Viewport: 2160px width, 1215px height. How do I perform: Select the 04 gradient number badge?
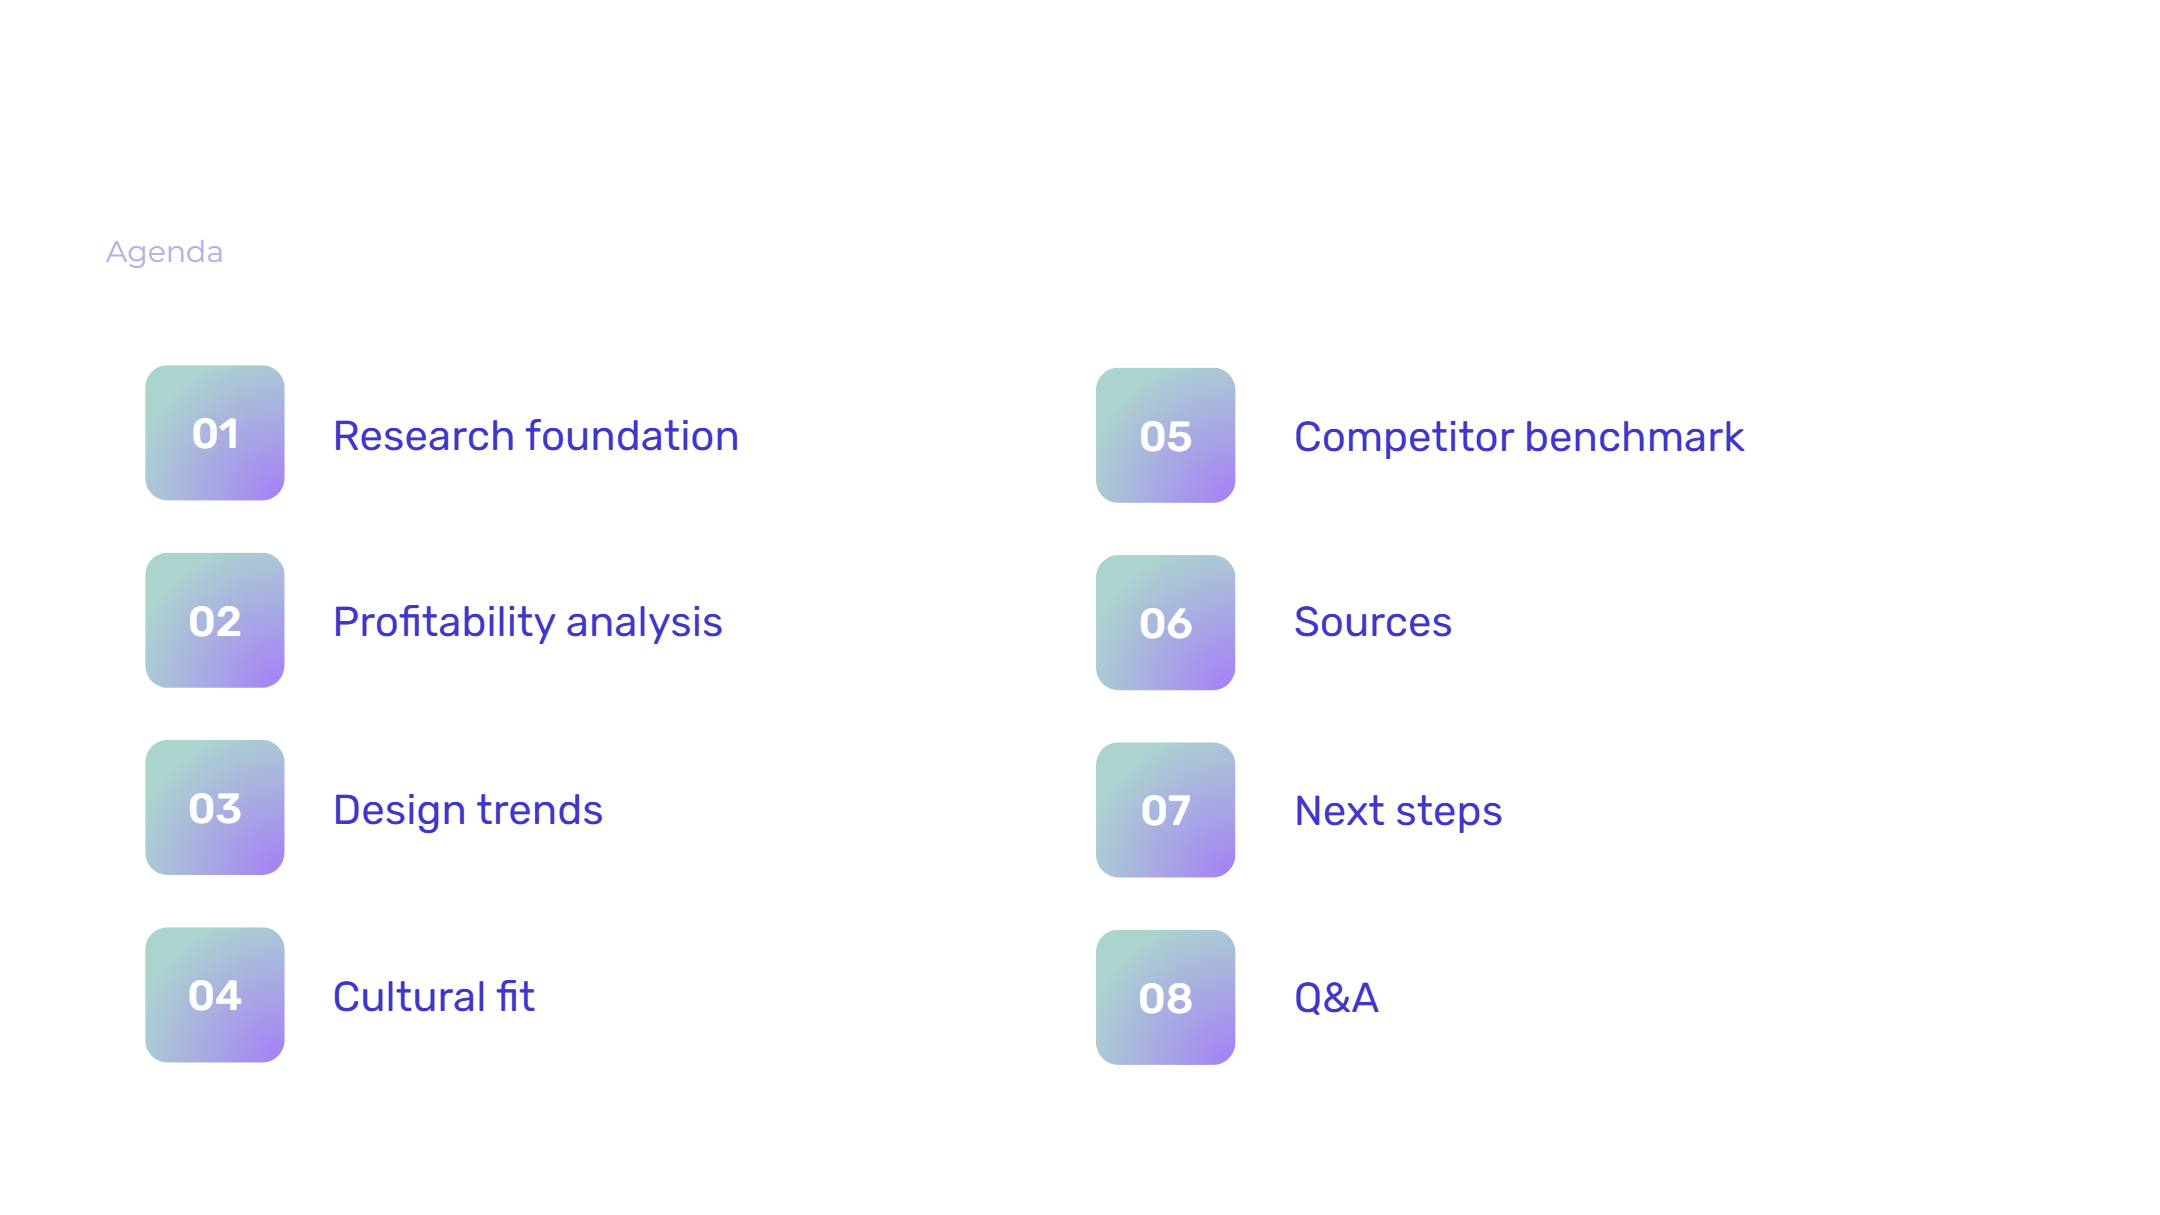[215, 995]
